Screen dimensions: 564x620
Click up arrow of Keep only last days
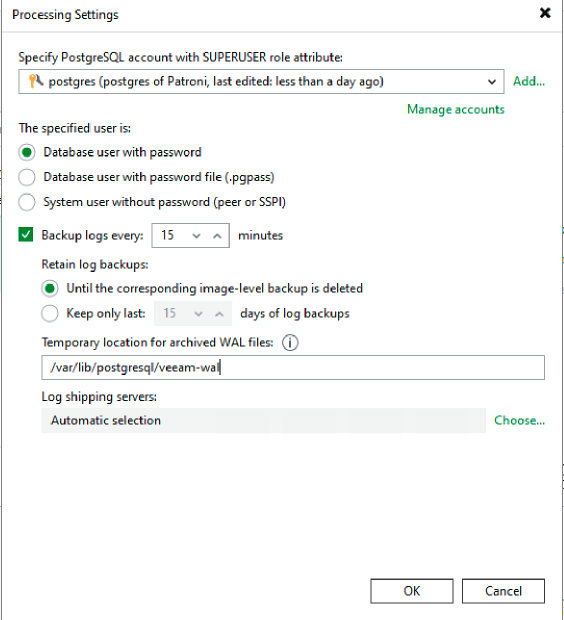coord(219,314)
